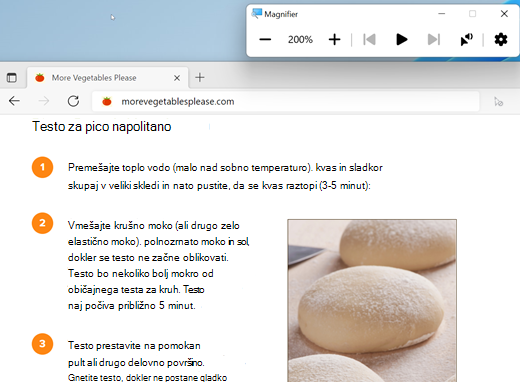Click the tomato site icon in address bar
This screenshot has width=520, height=382.
pyautogui.click(x=107, y=101)
